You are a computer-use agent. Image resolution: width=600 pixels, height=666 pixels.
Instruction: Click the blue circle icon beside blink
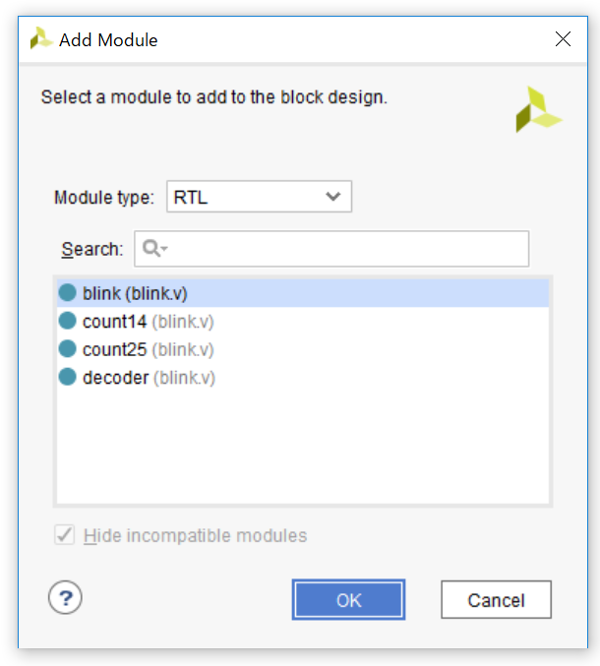[x=67, y=293]
